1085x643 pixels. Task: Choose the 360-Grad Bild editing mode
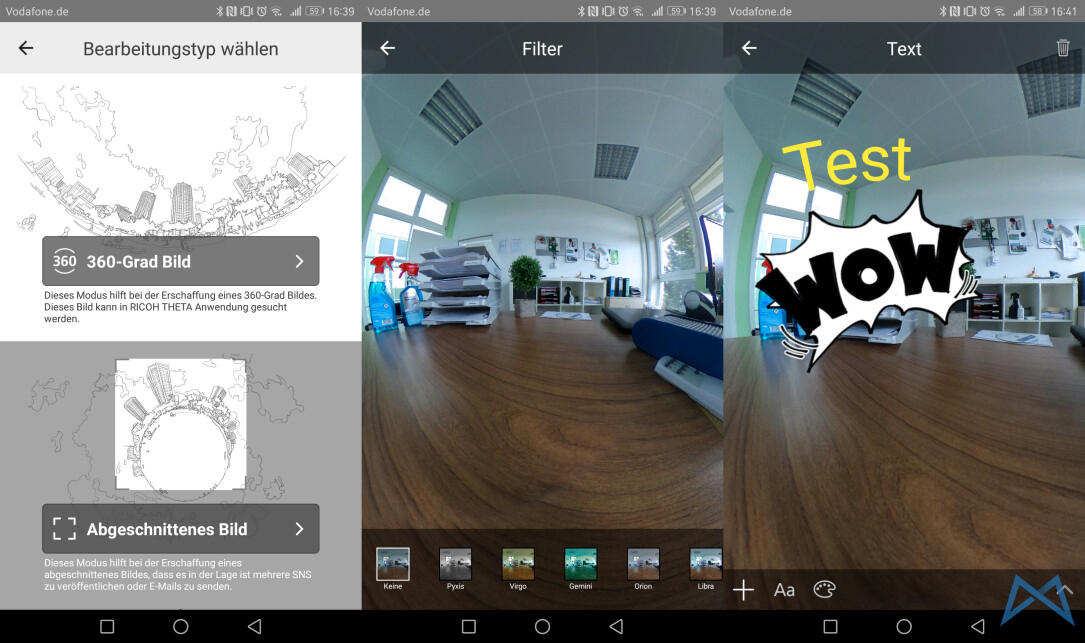click(x=180, y=261)
